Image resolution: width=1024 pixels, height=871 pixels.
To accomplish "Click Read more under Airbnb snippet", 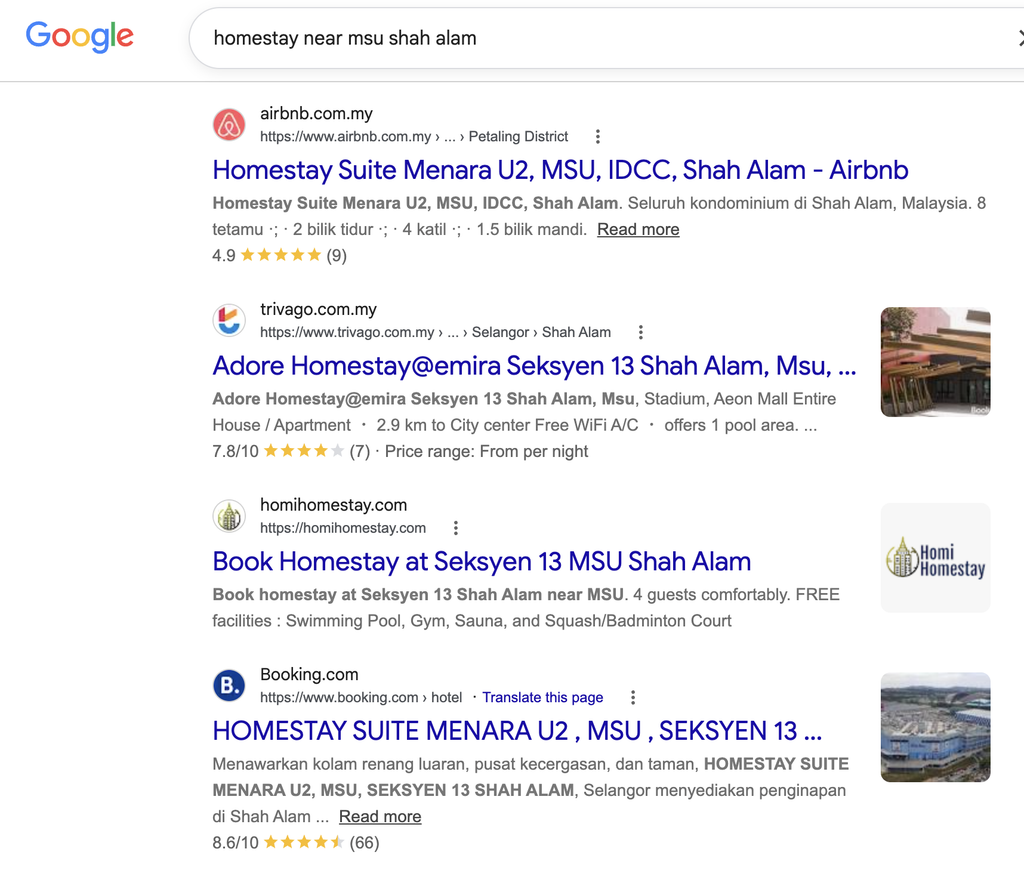I will [x=638, y=229].
